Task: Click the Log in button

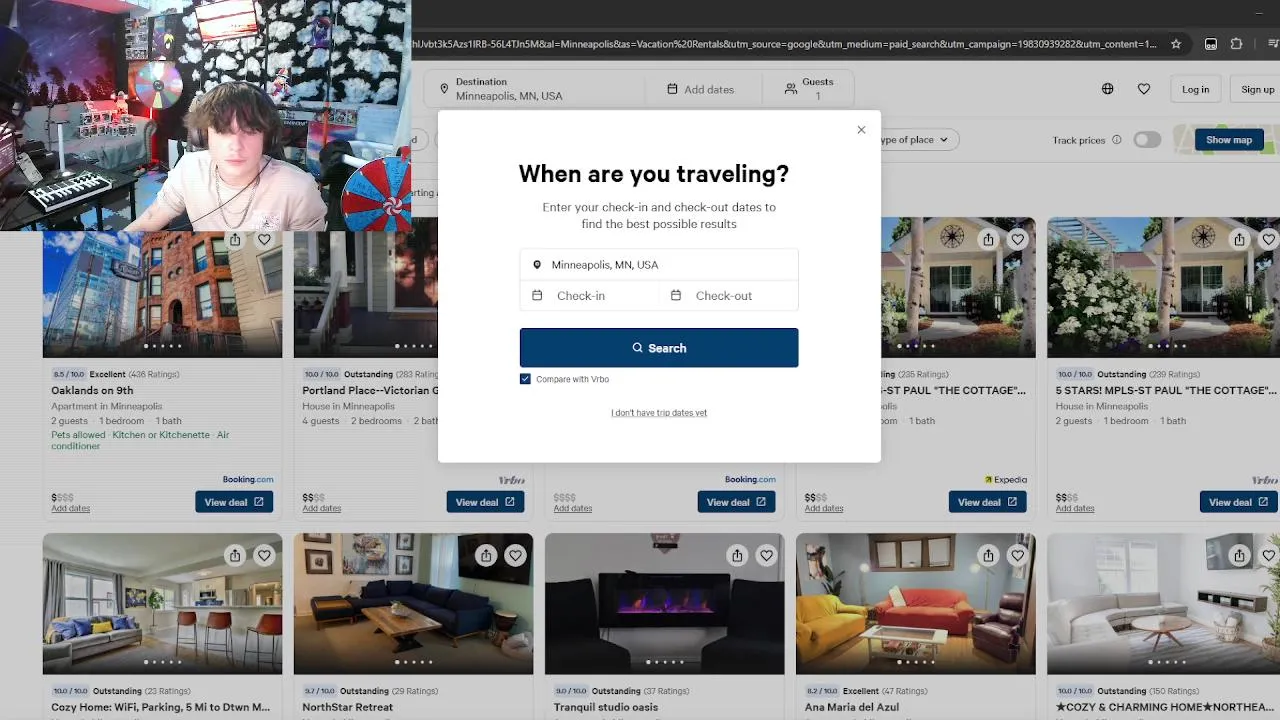Action: (x=1195, y=89)
